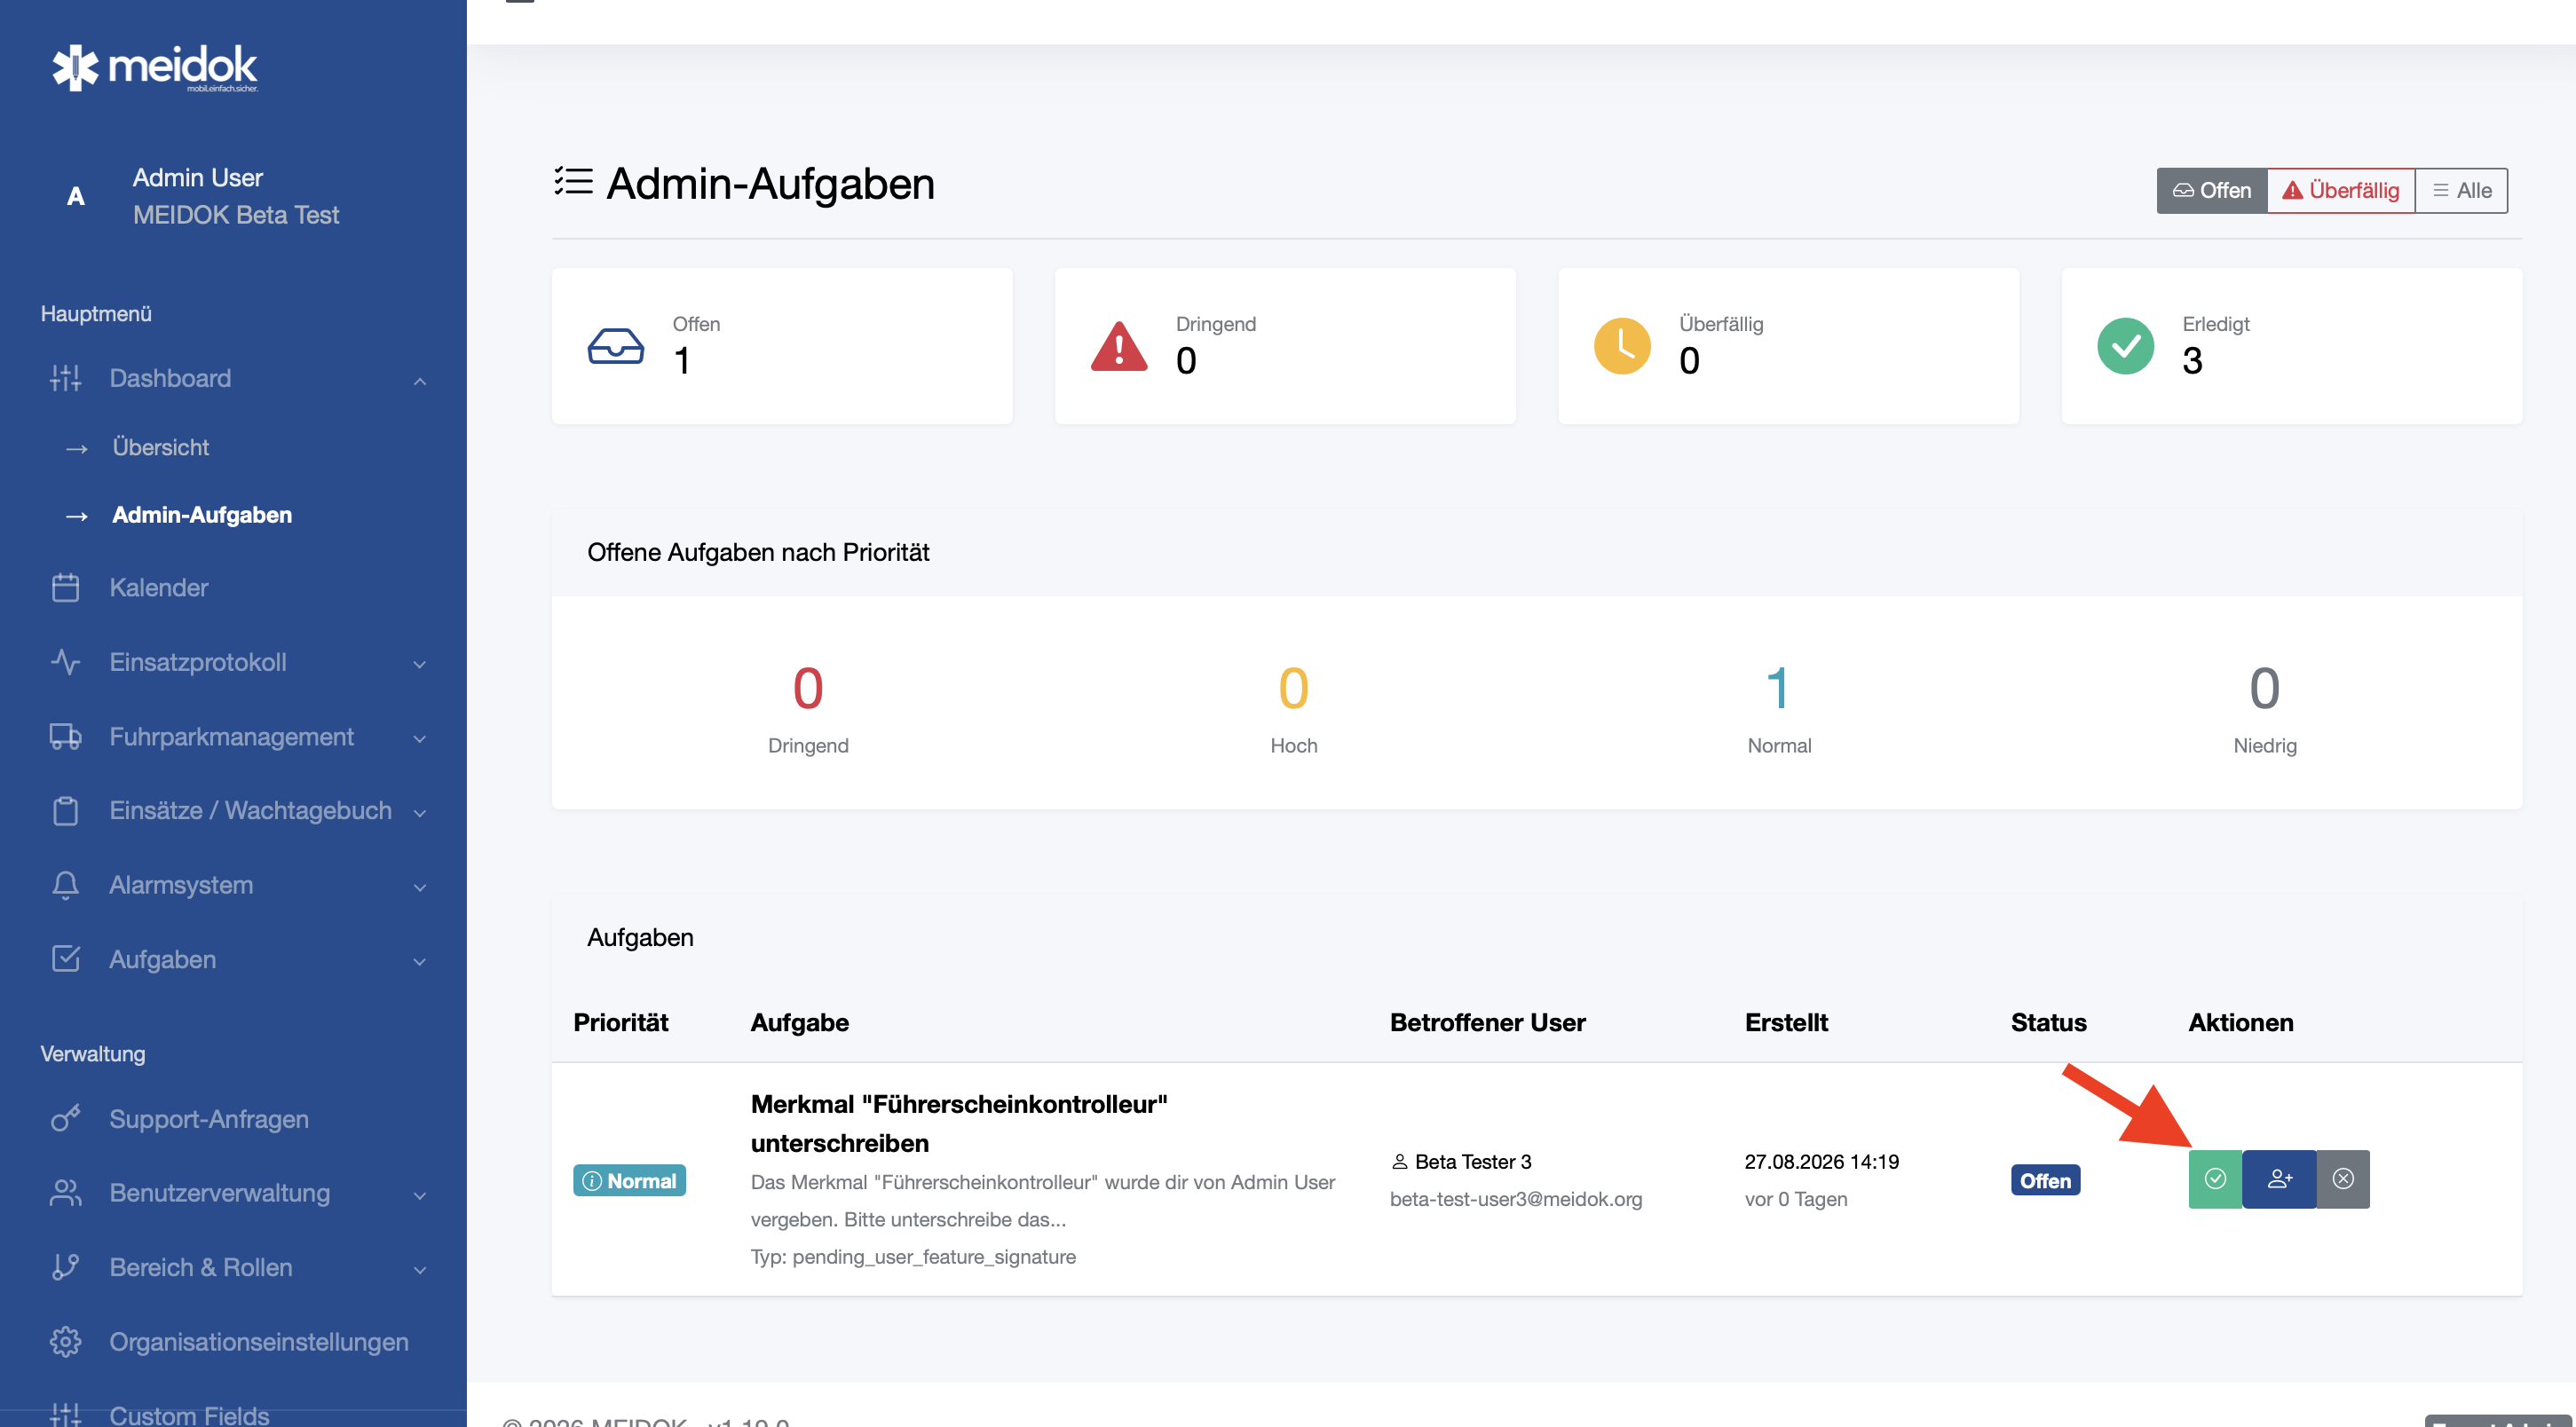Select Admin-Aufgaben in the sidebar
The image size is (2576, 1427).
click(x=202, y=515)
